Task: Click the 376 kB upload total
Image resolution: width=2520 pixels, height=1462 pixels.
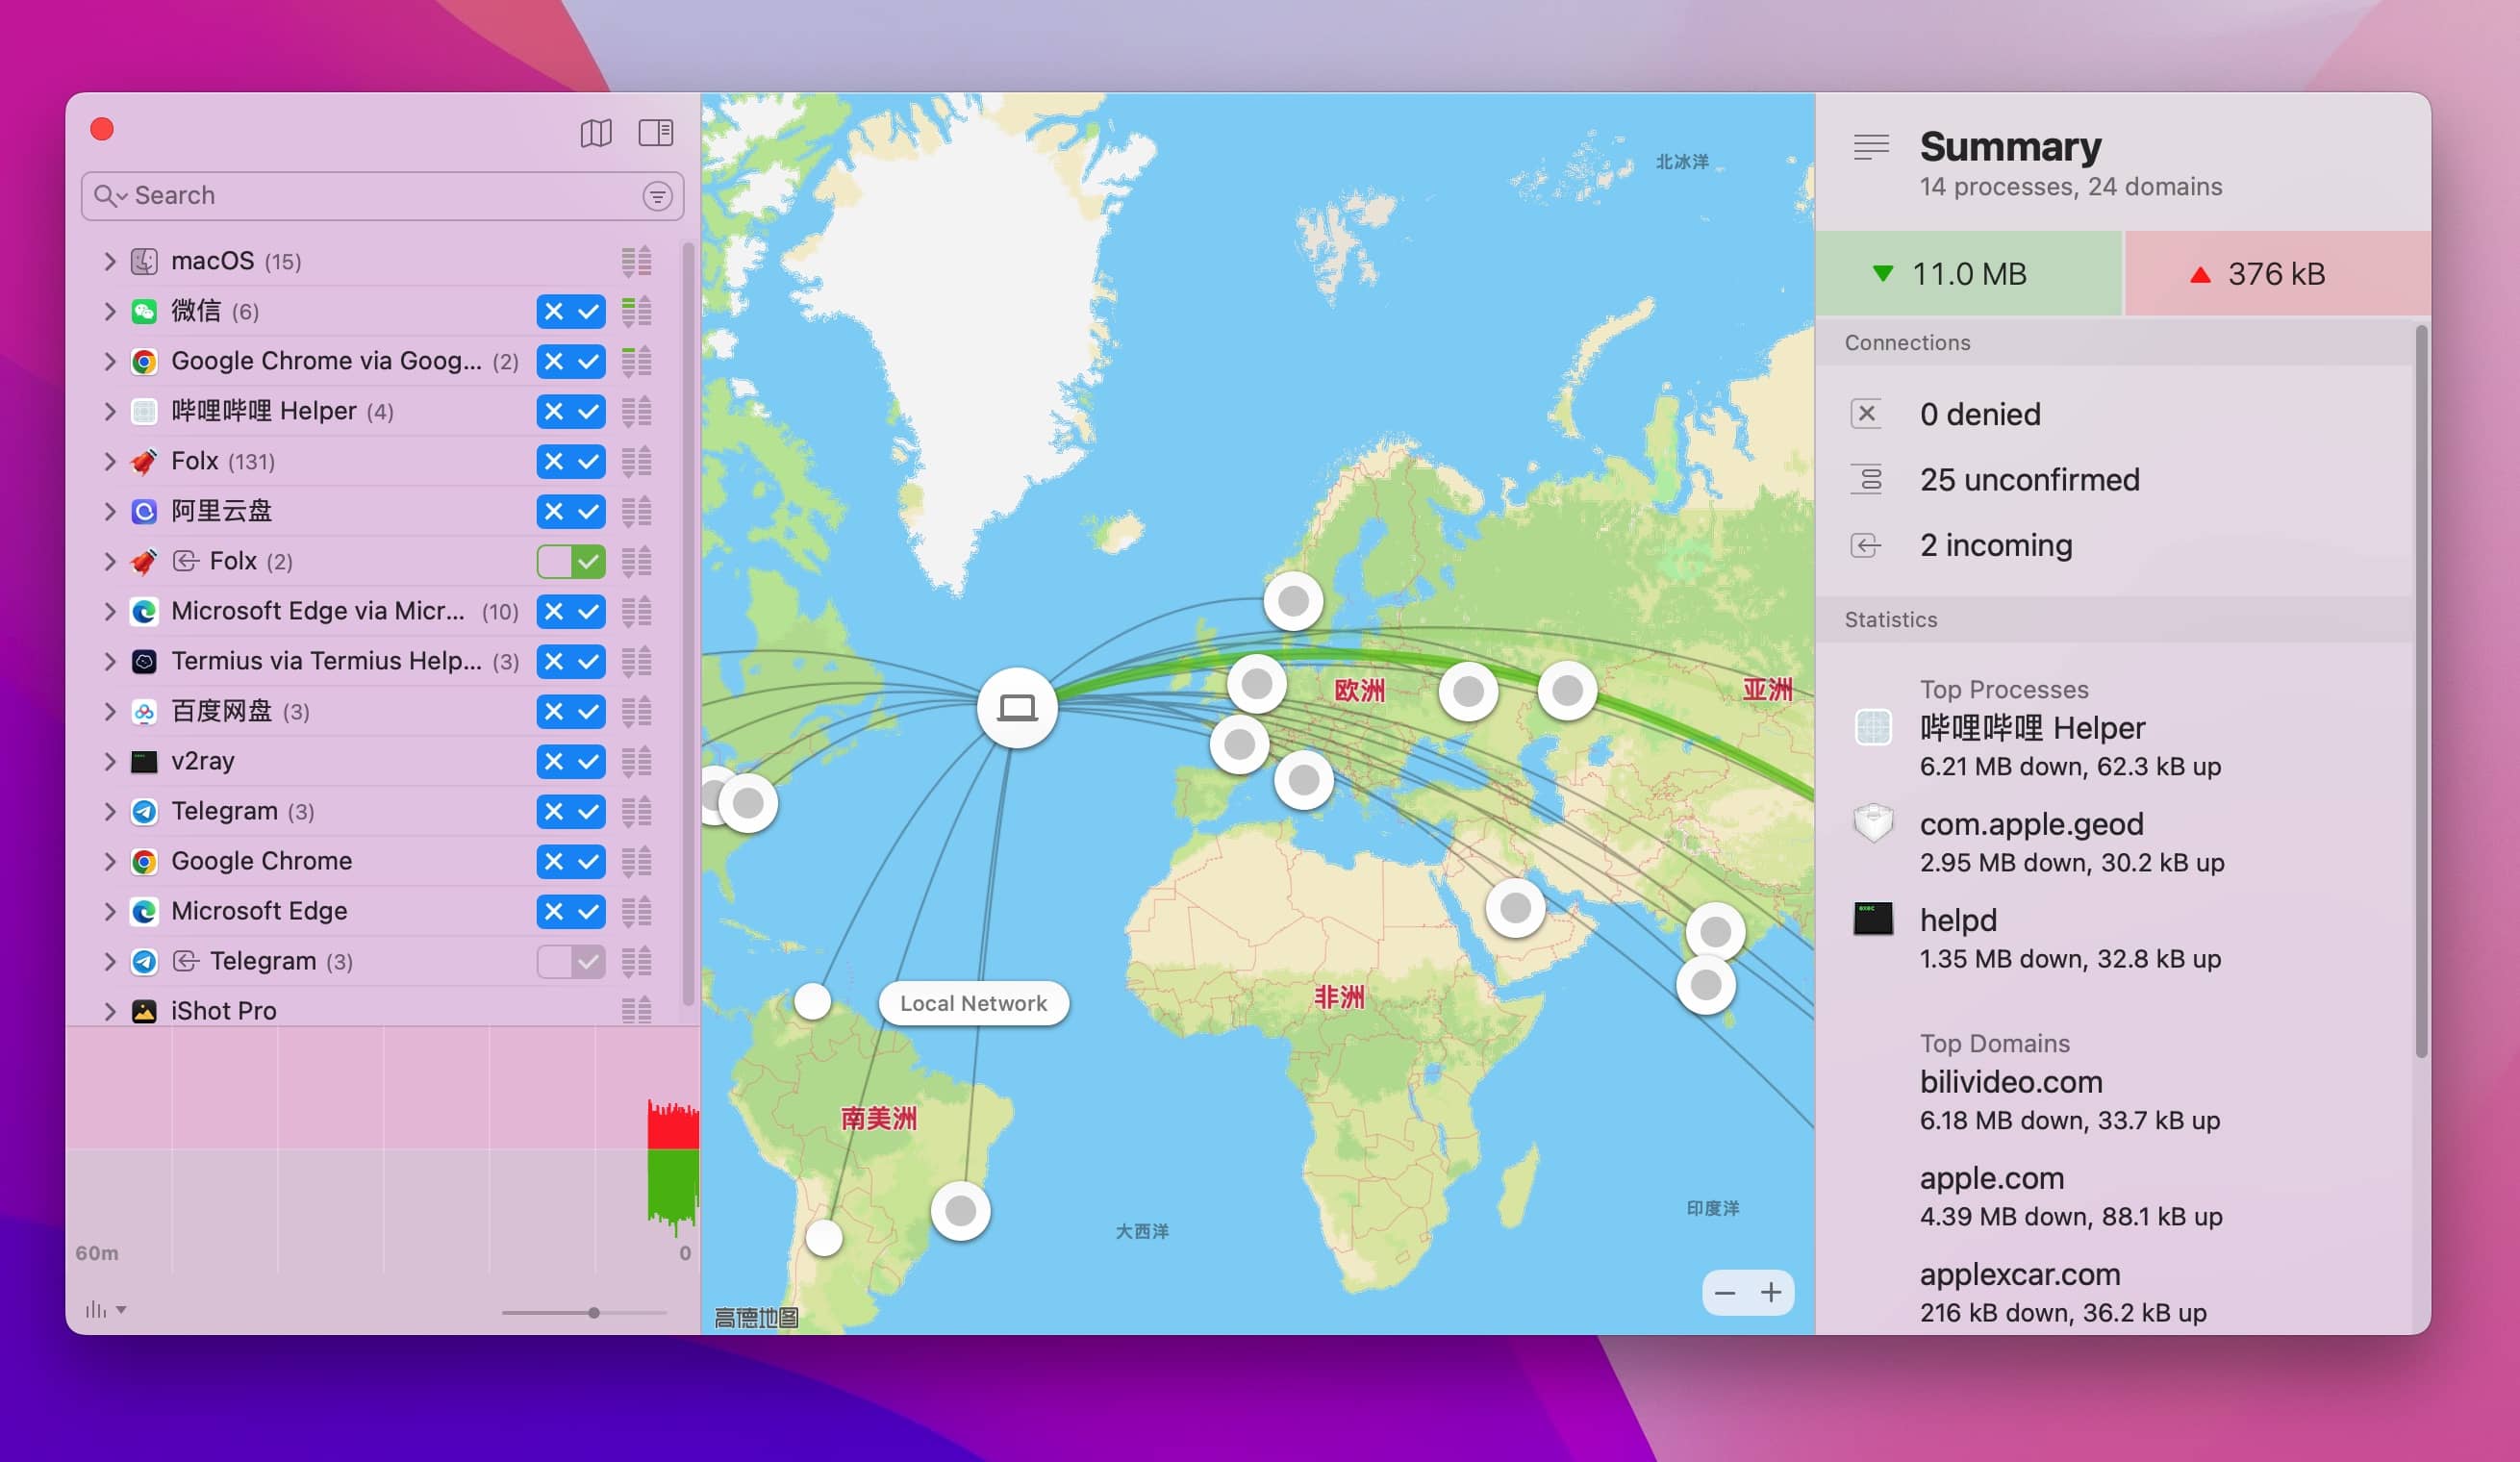Action: 2278,274
